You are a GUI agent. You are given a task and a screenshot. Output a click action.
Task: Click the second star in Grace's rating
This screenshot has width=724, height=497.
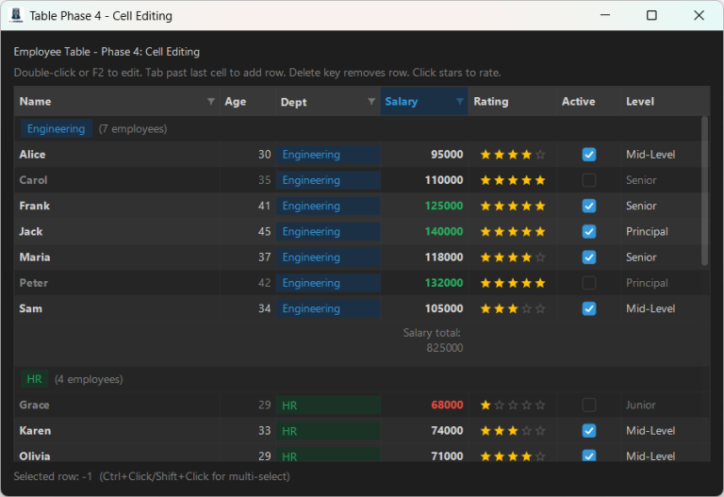pos(499,405)
